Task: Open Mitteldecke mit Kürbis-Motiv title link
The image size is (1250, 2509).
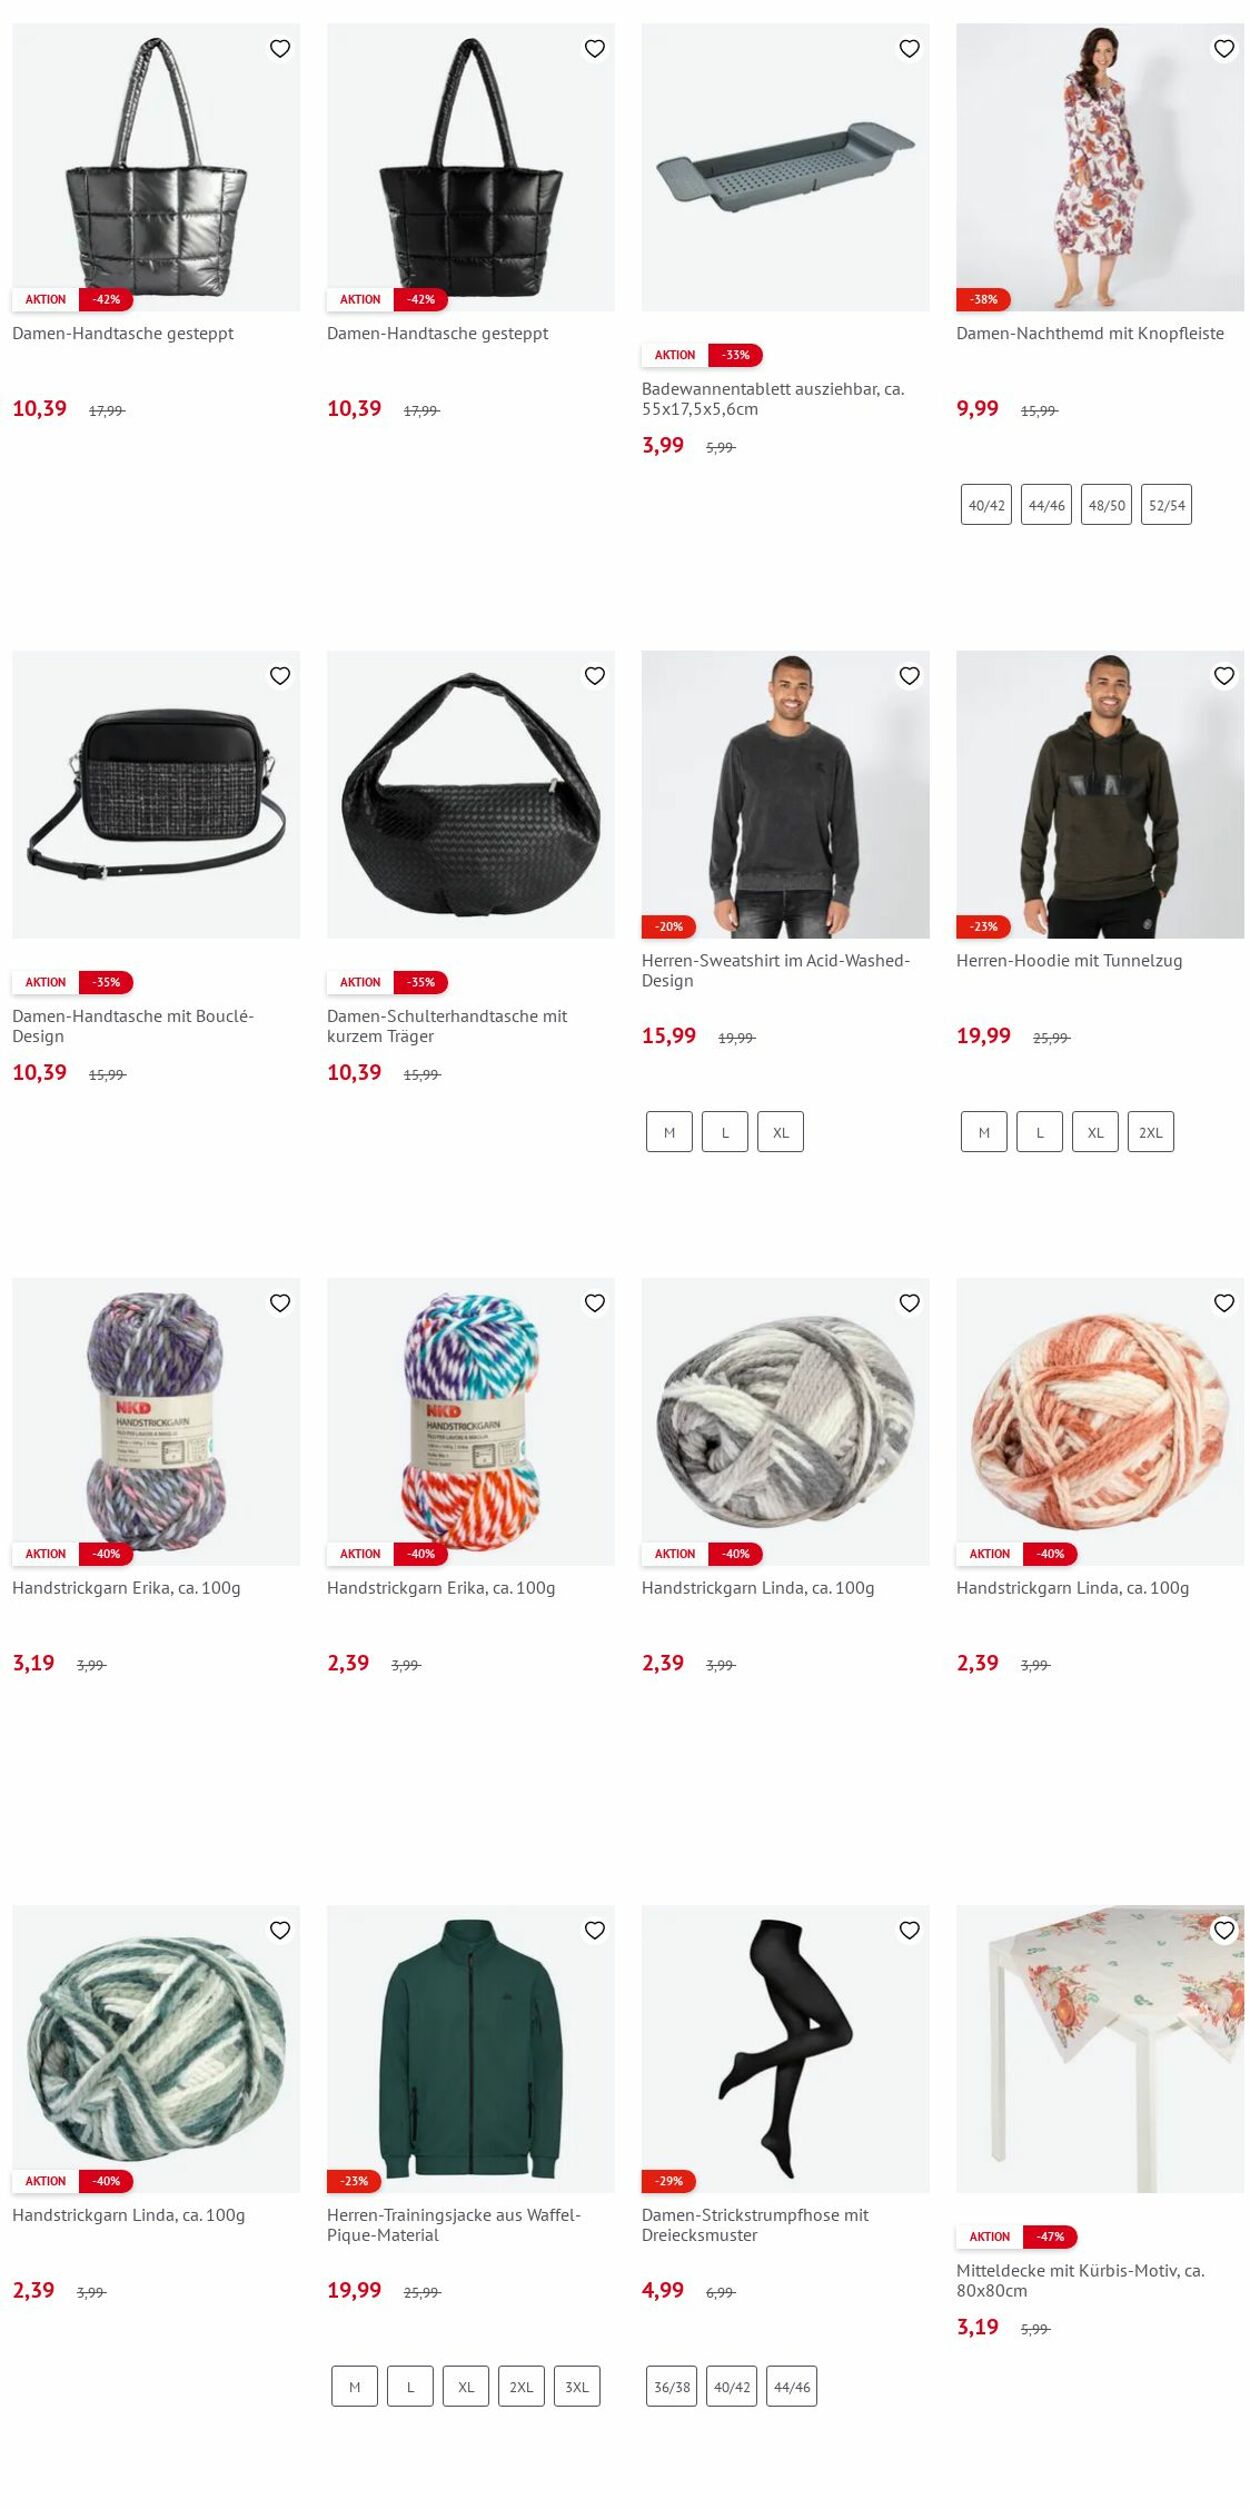Action: pyautogui.click(x=1080, y=2280)
